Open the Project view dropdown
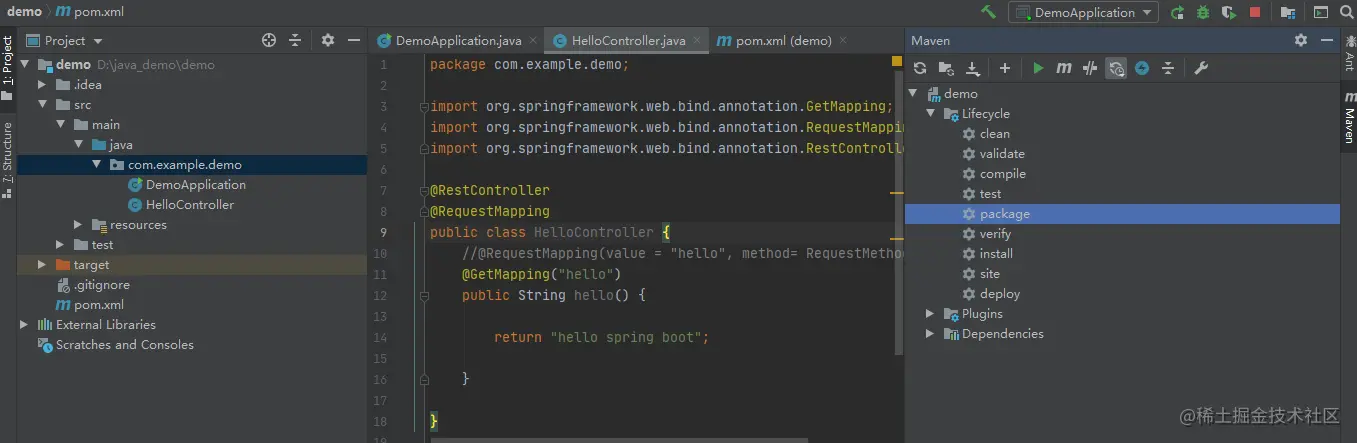 (65, 40)
